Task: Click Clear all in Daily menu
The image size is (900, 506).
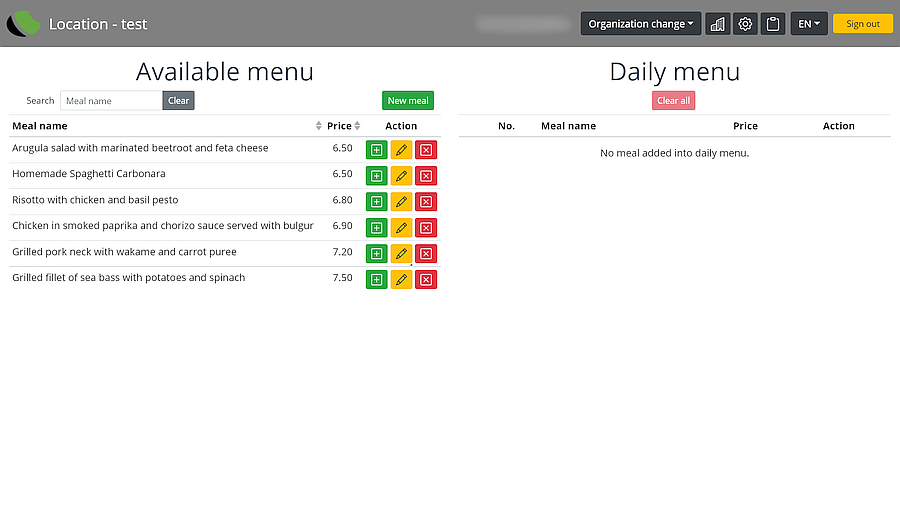Action: pyautogui.click(x=673, y=100)
